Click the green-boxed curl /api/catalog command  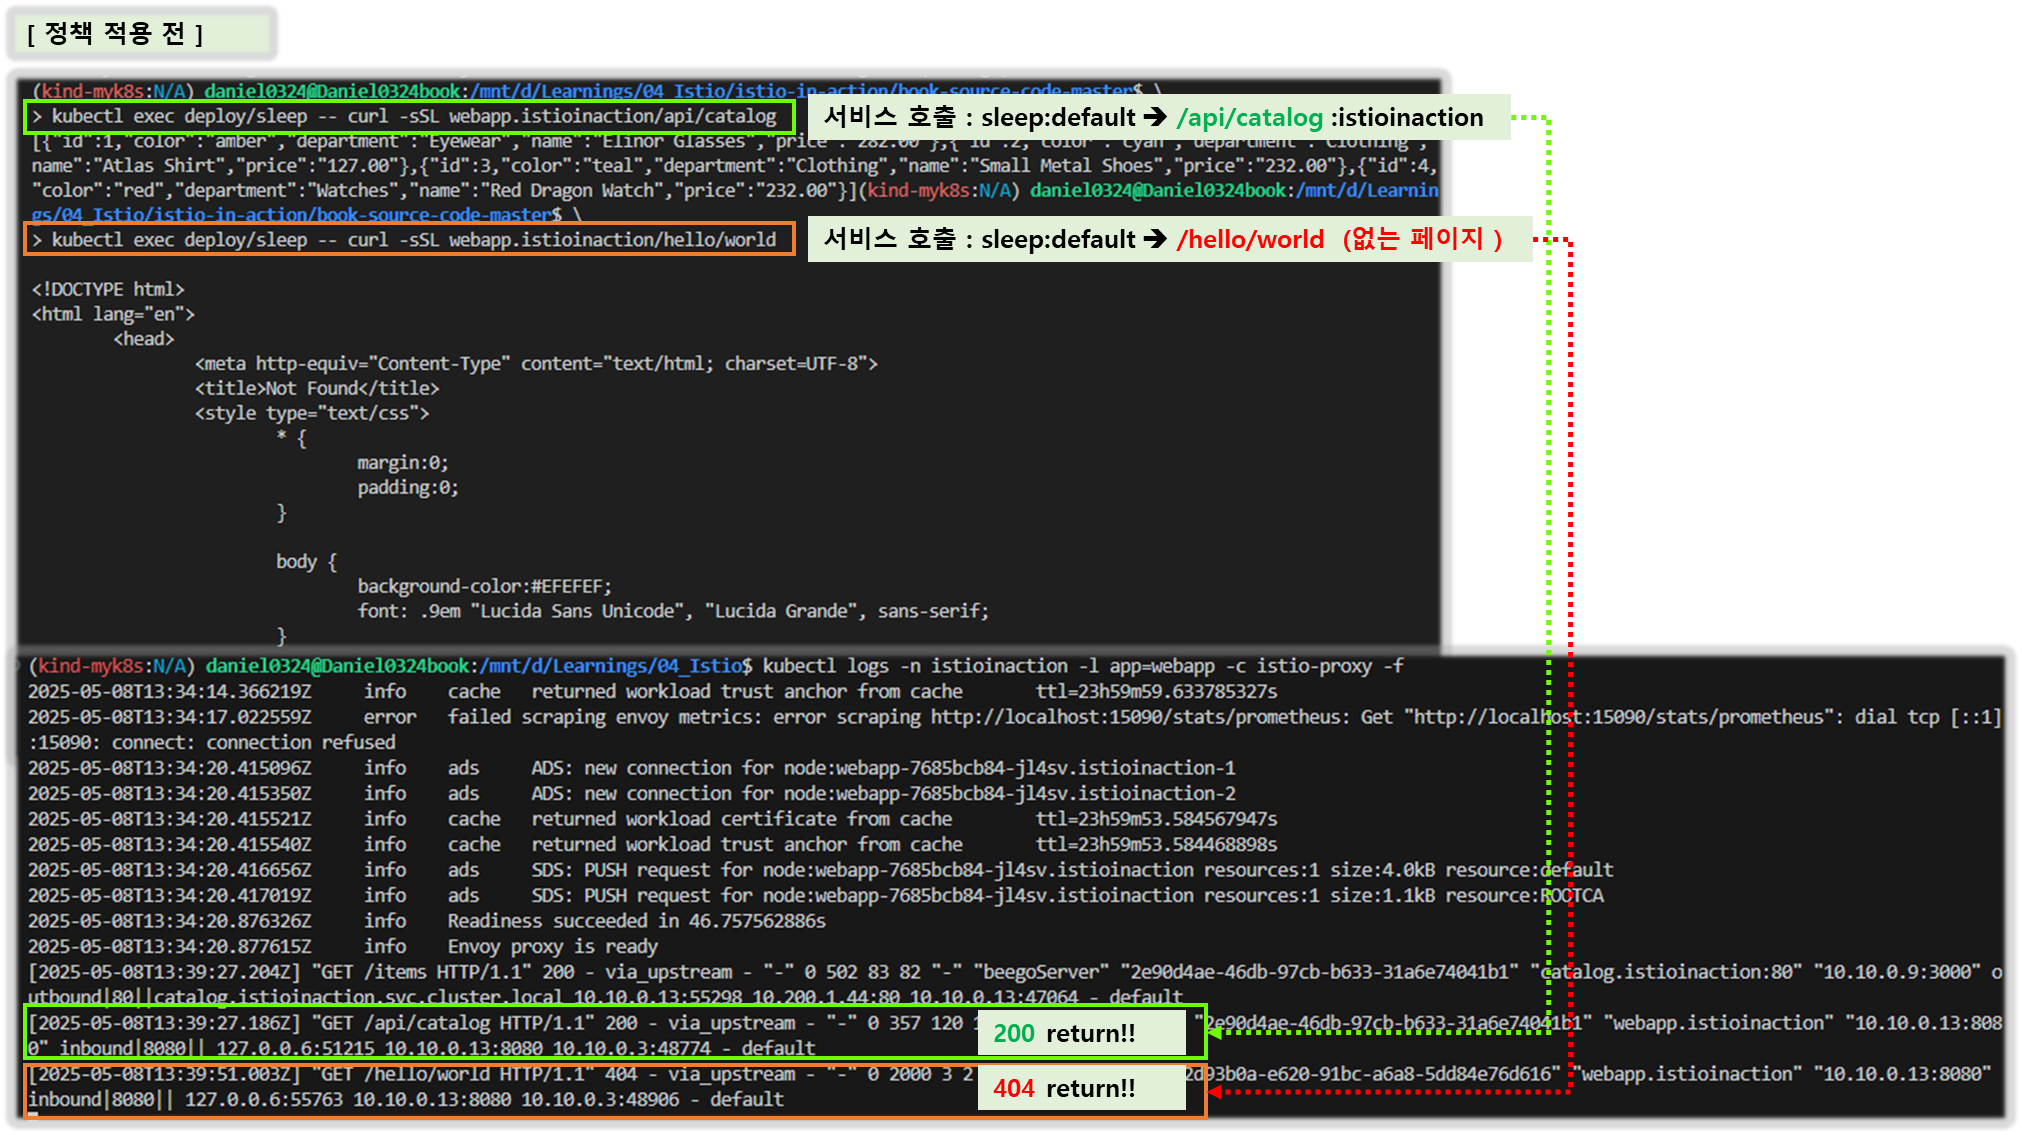point(410,117)
